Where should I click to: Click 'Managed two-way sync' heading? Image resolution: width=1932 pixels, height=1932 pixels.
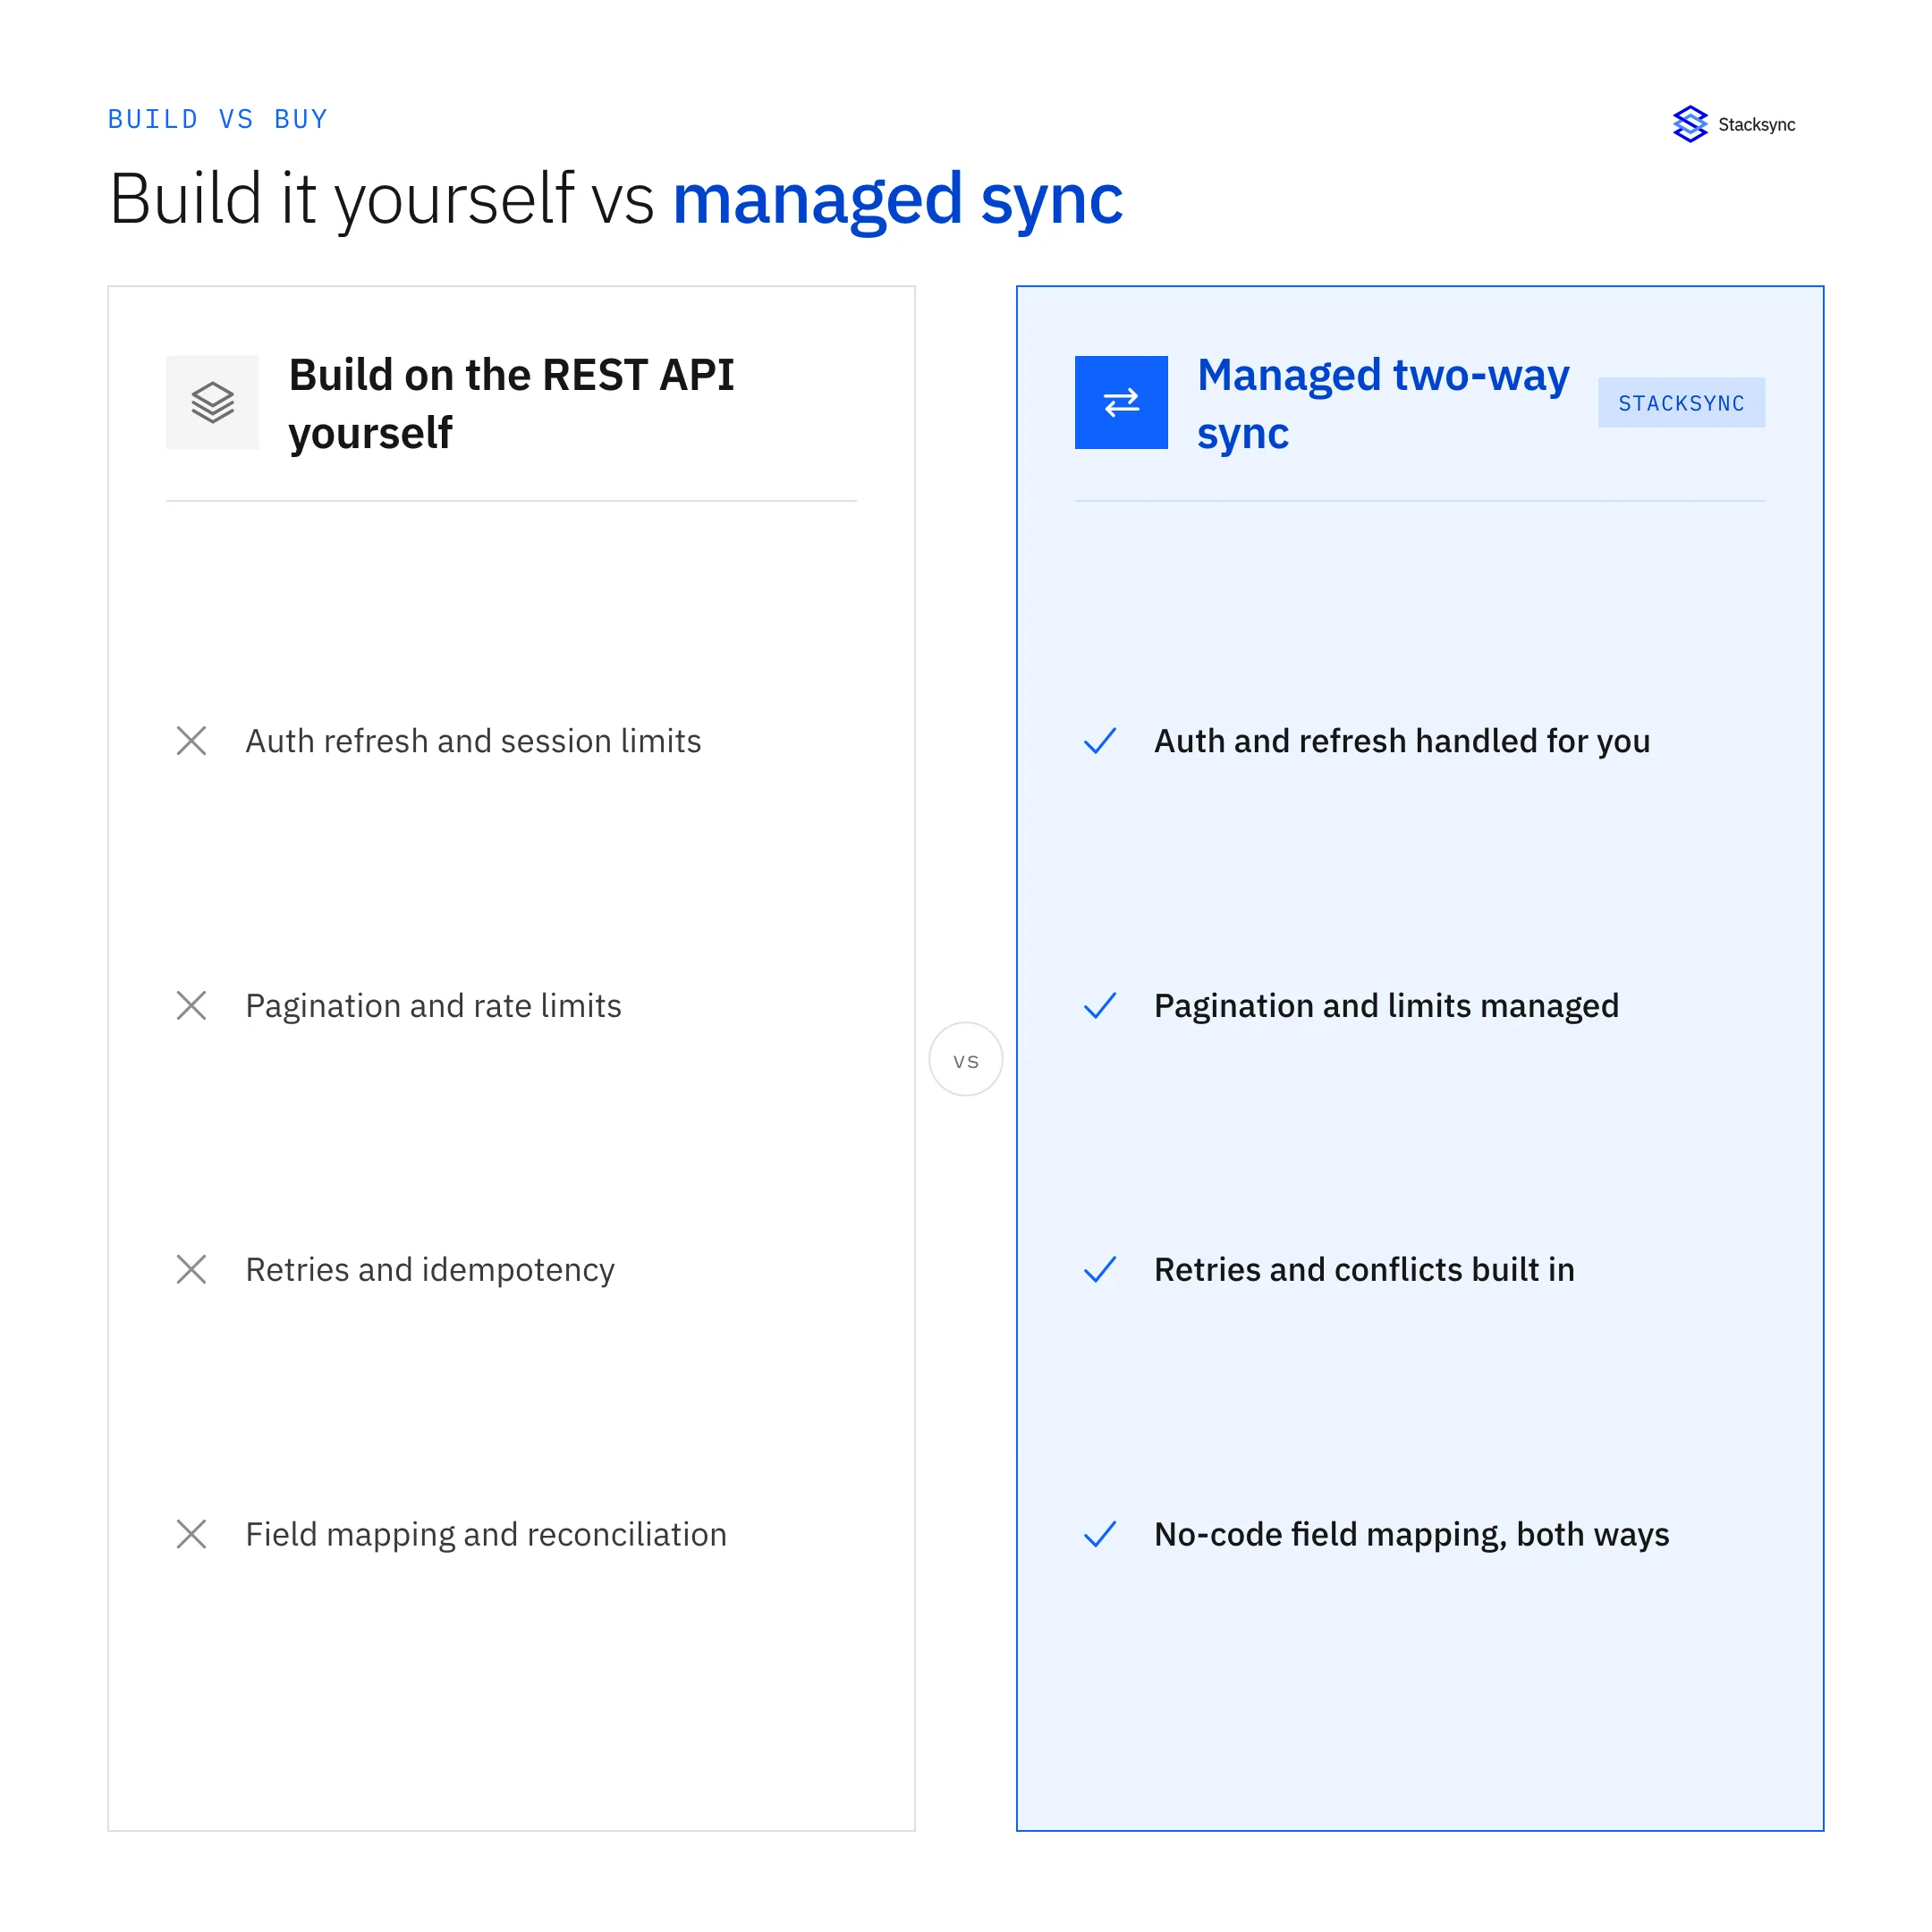click(x=1383, y=403)
